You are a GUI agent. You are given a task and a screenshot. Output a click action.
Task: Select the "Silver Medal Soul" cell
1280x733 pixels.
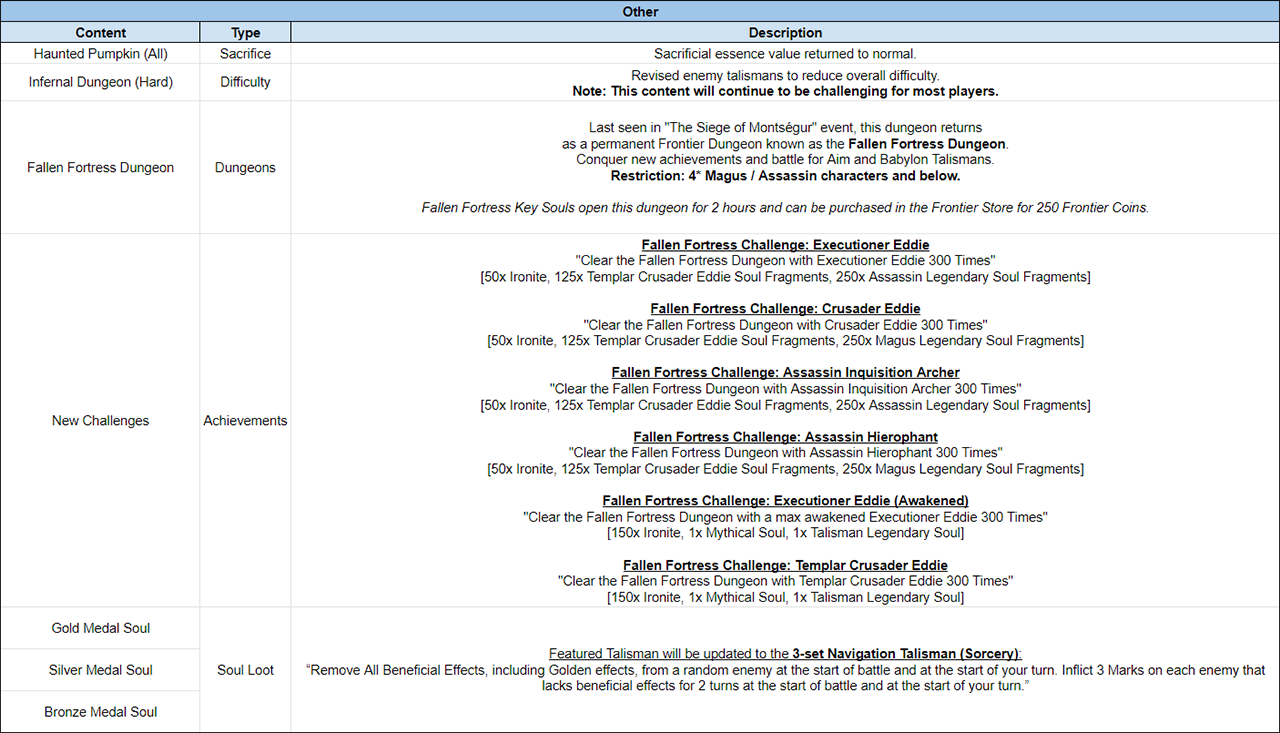tap(100, 670)
